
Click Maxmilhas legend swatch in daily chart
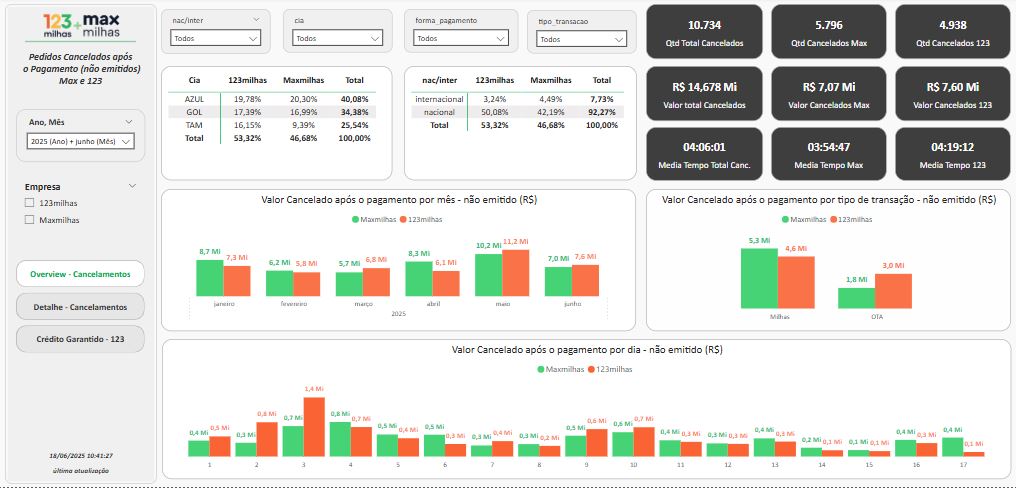click(x=541, y=369)
